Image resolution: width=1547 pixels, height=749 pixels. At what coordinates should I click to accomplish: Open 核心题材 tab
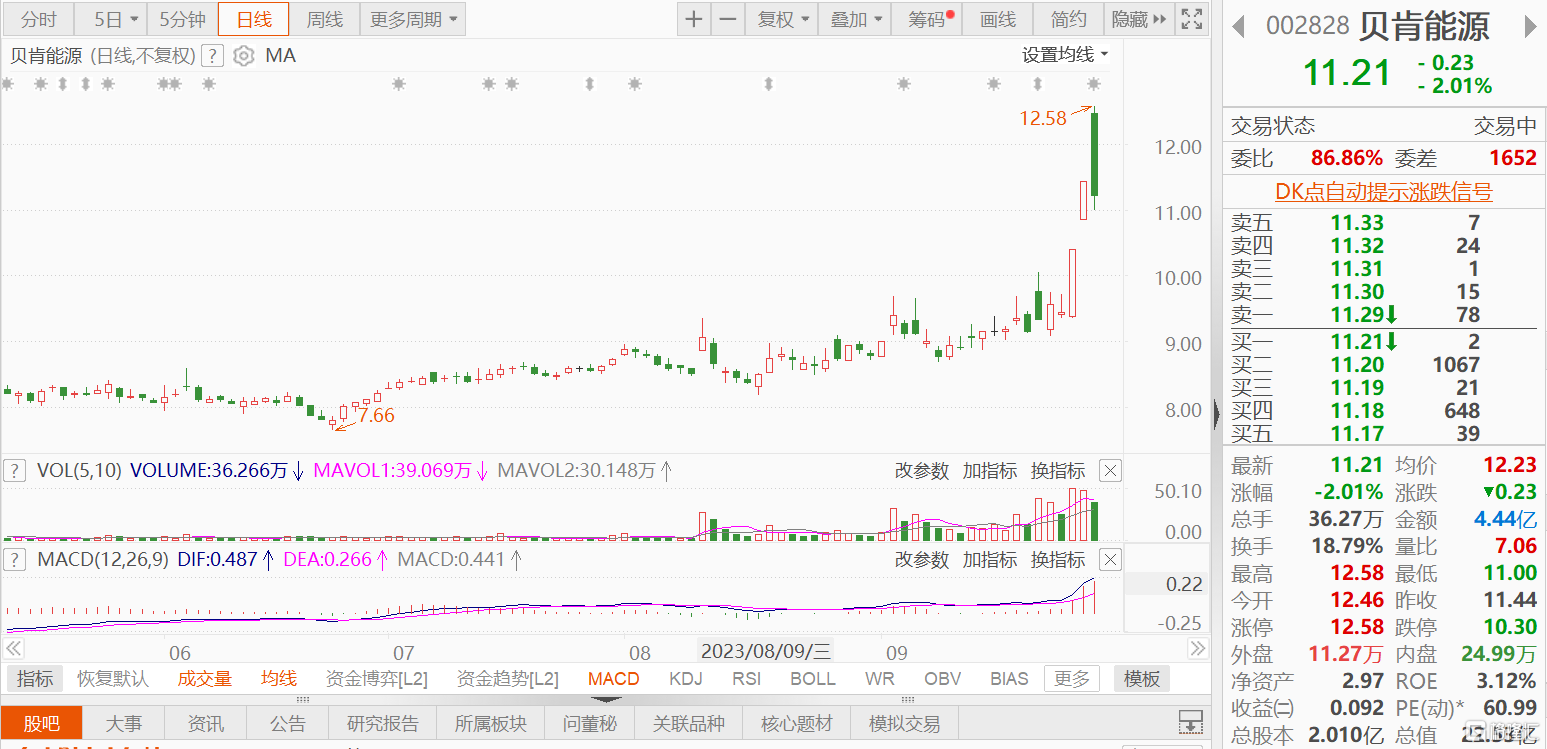click(x=796, y=723)
